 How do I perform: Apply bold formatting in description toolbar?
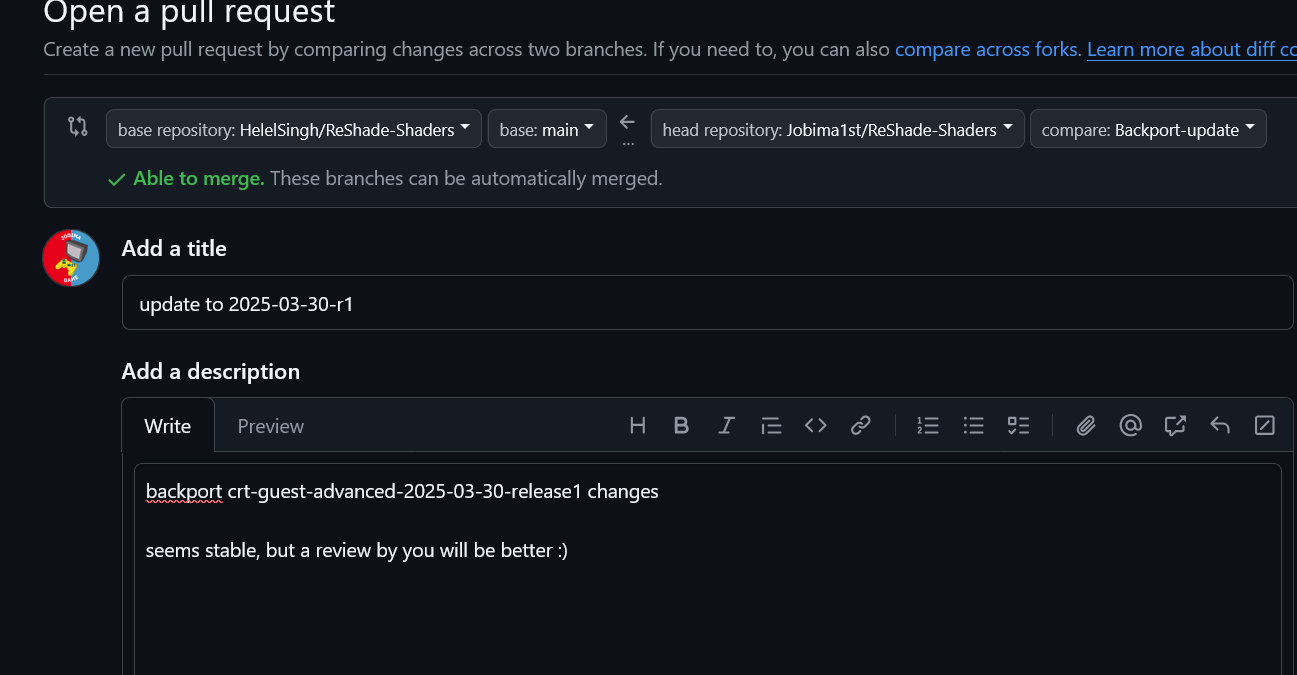pyautogui.click(x=681, y=426)
